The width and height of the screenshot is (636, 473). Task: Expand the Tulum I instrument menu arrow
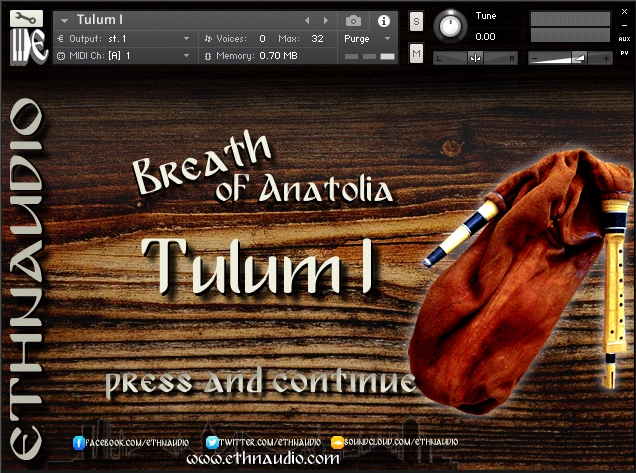coord(64,20)
